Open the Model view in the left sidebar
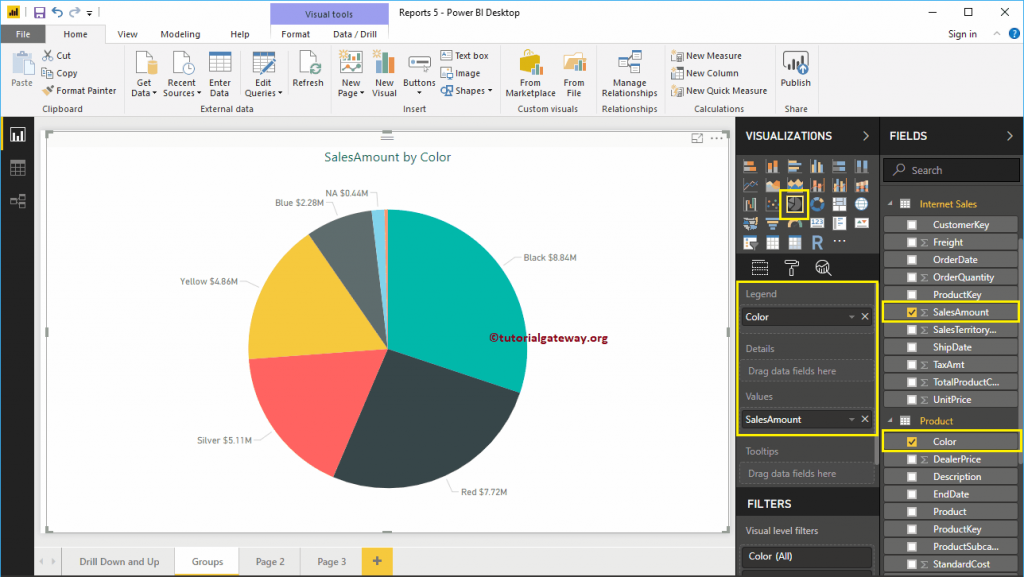Image resolution: width=1024 pixels, height=577 pixels. 17,201
